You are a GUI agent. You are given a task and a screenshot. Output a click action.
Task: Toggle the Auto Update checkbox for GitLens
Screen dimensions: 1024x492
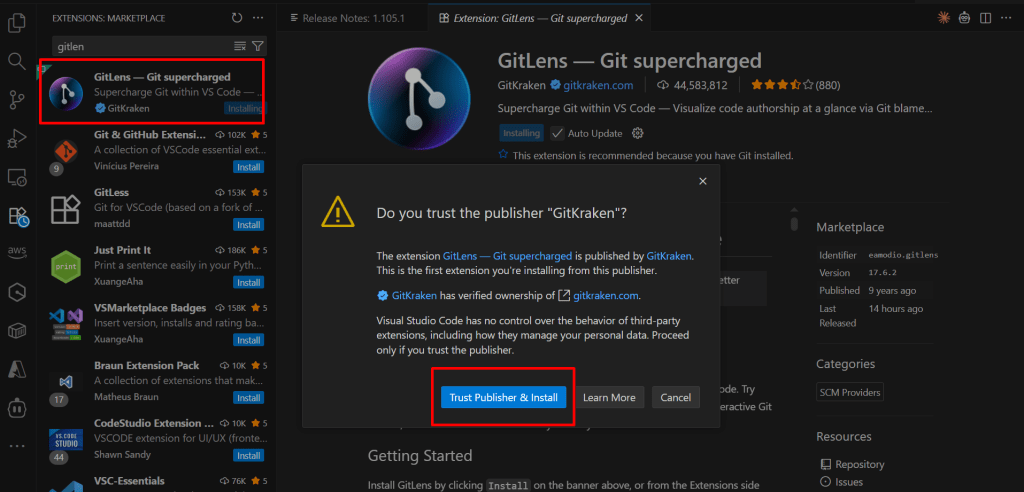[x=558, y=133]
